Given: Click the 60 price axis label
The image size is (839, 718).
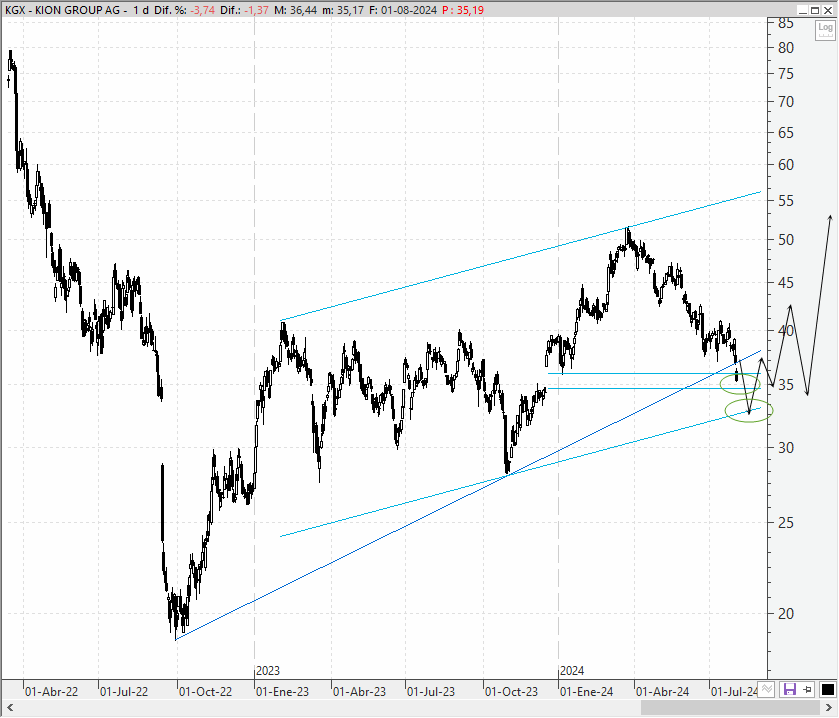Looking at the screenshot, I should tap(785, 165).
